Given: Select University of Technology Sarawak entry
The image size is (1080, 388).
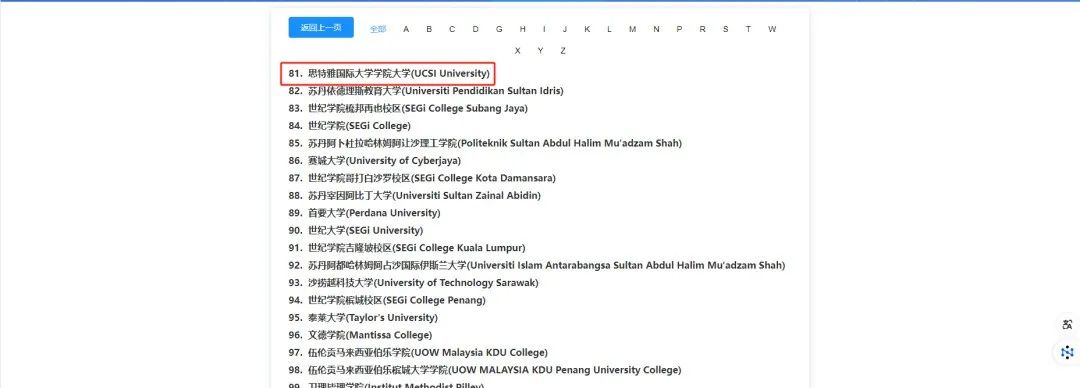Looking at the screenshot, I should click(x=413, y=283).
